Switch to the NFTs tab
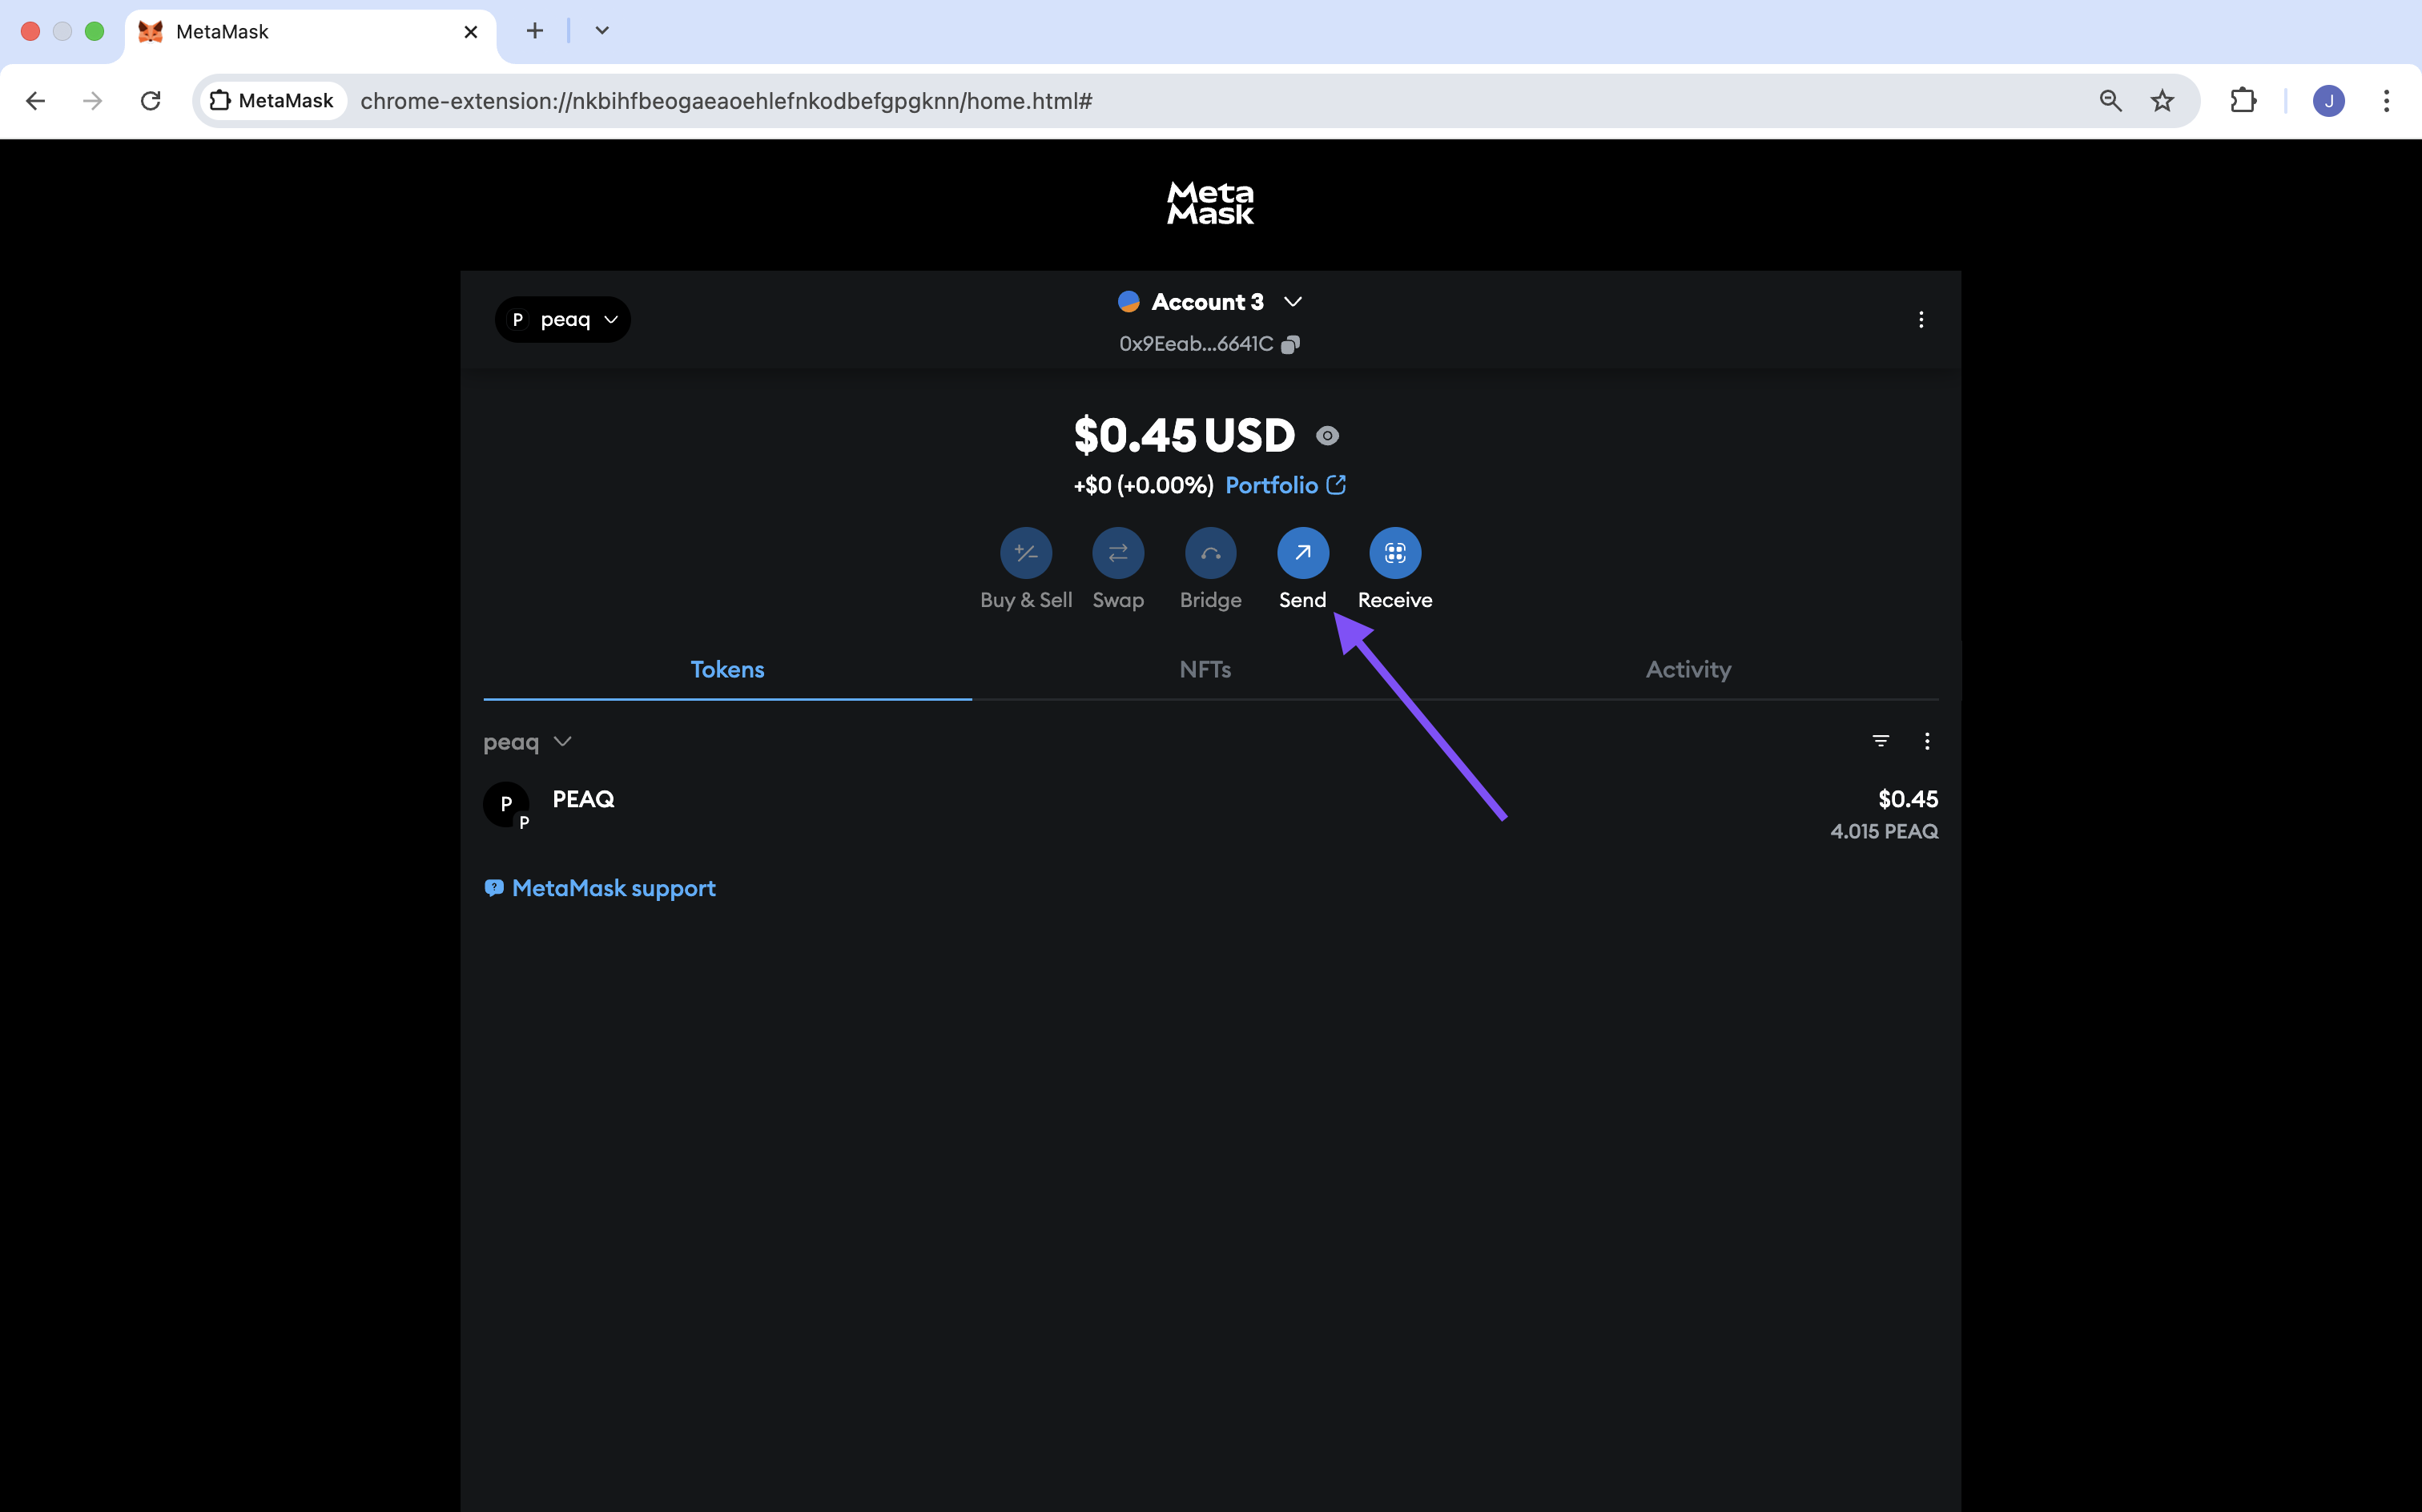This screenshot has height=1512, width=2422. click(1205, 669)
